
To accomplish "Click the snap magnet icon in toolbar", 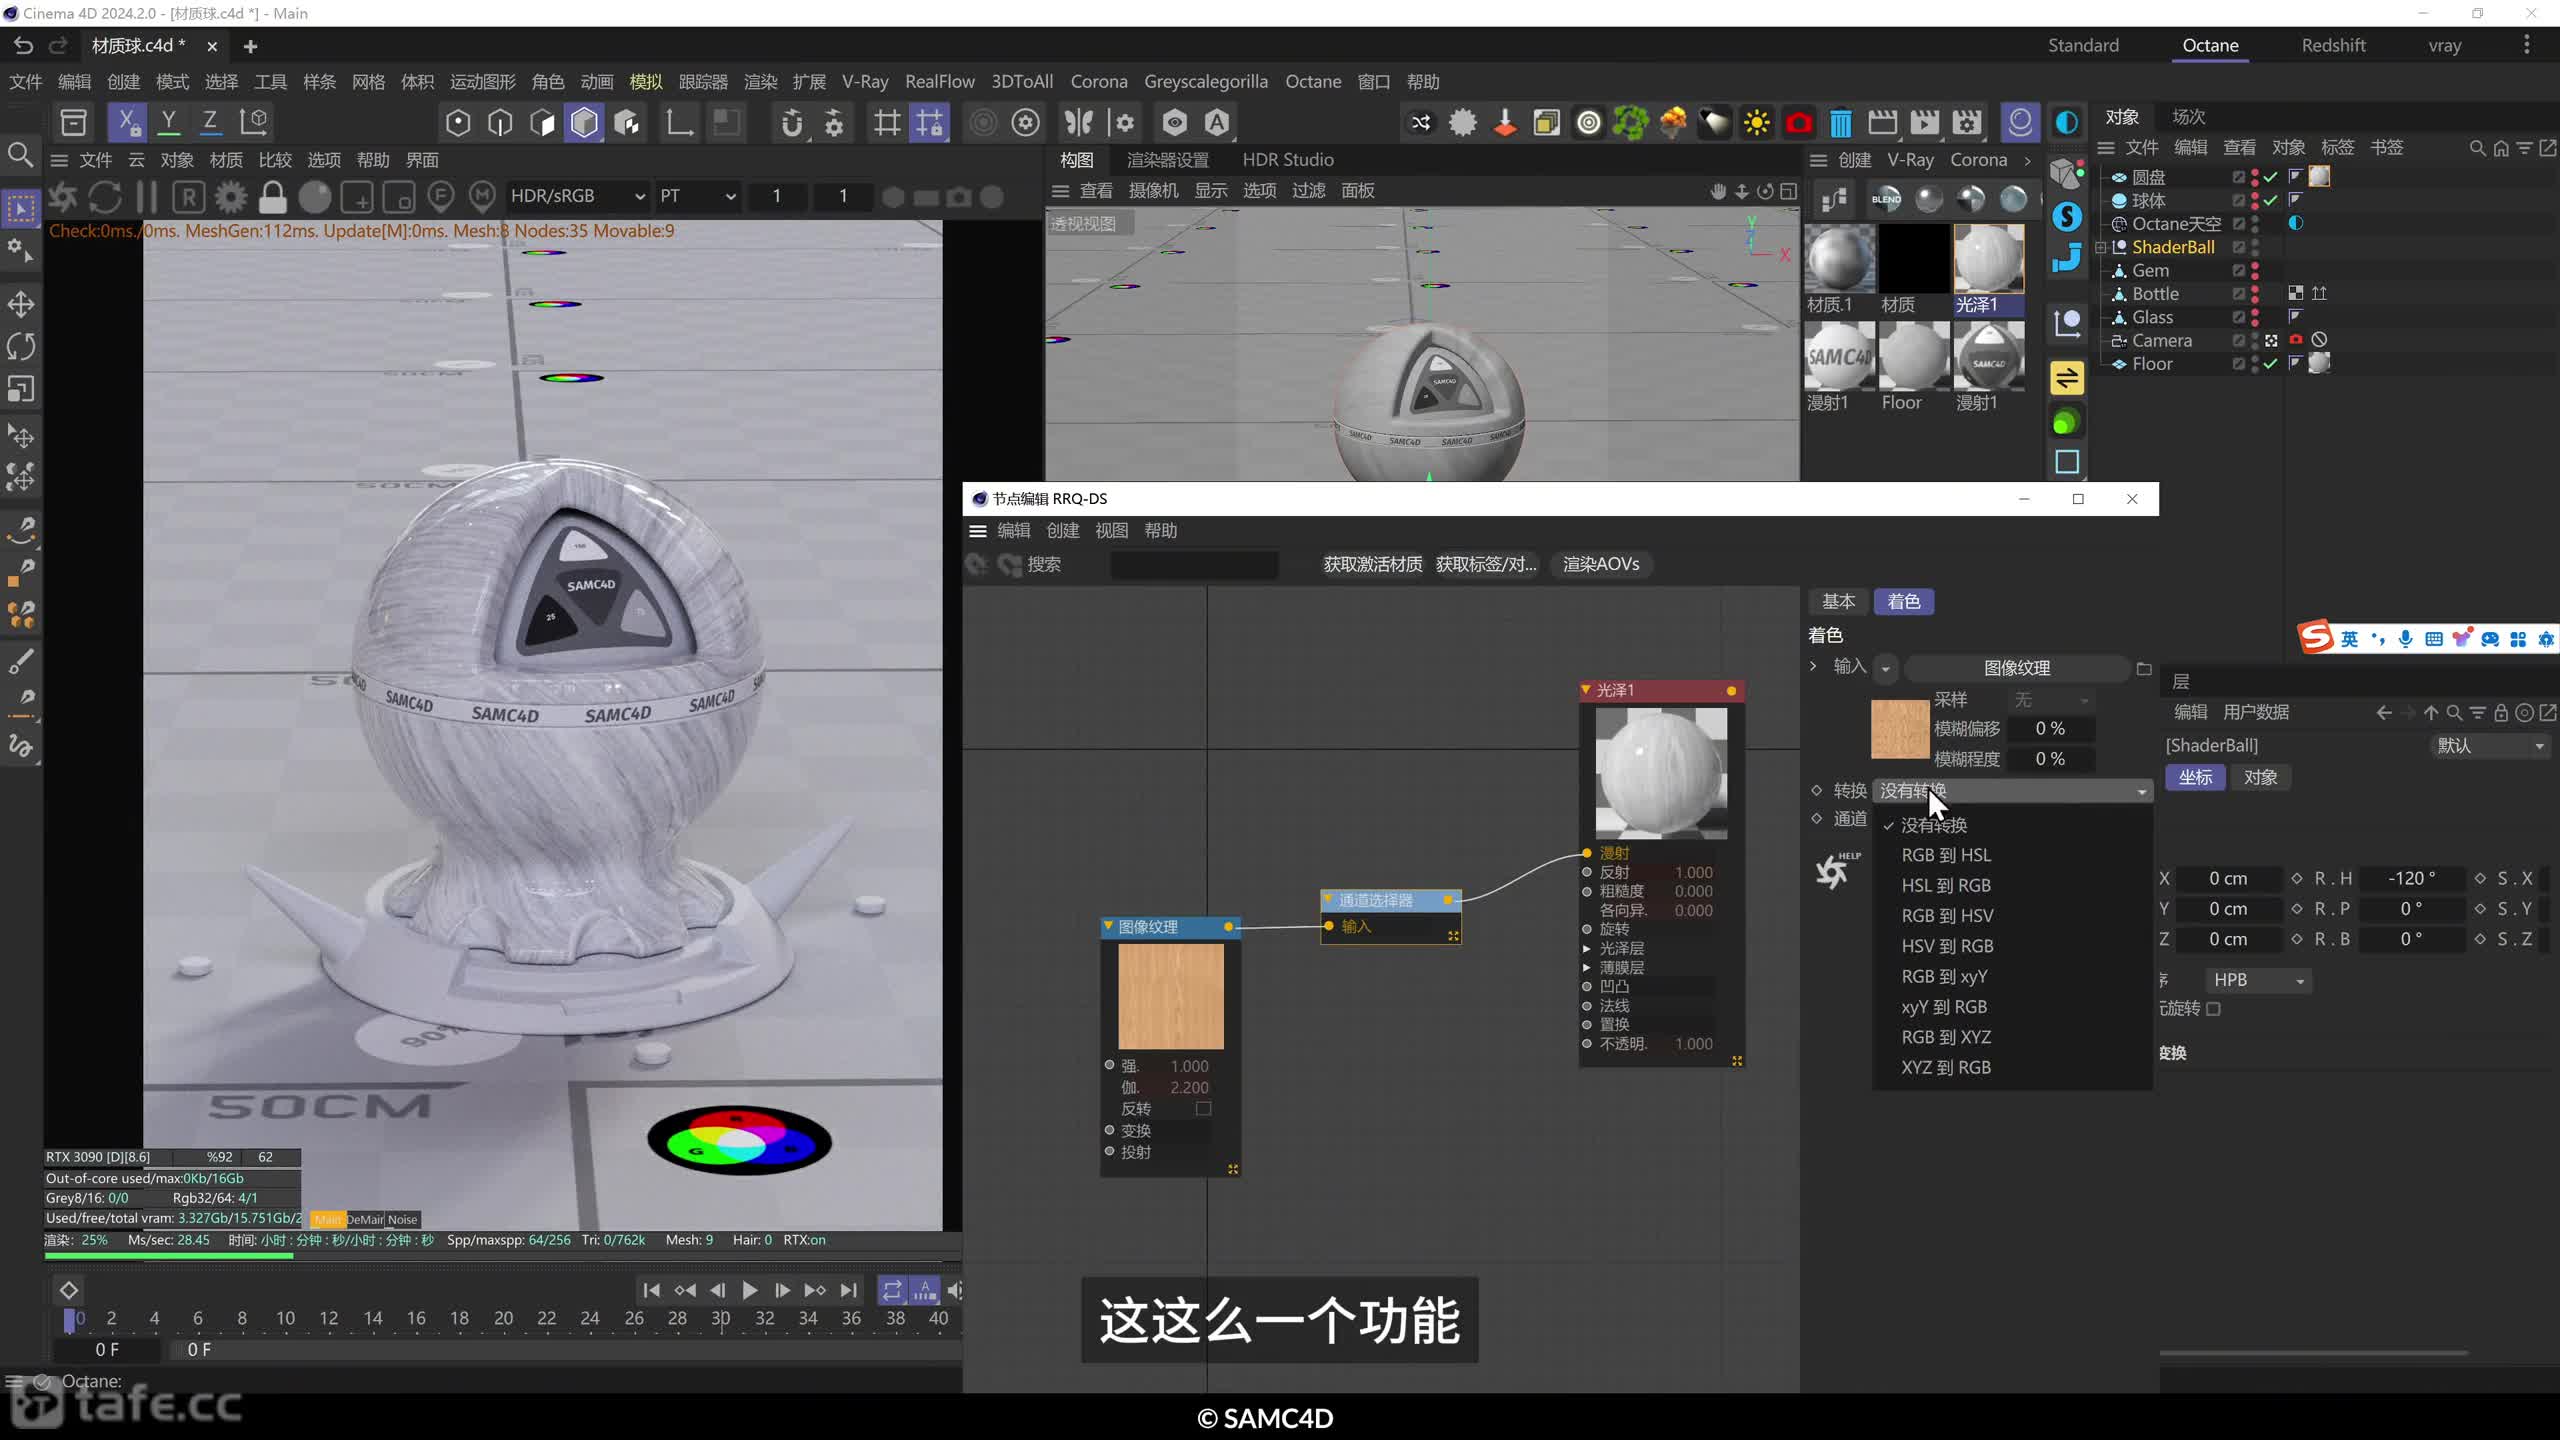I will coord(791,123).
